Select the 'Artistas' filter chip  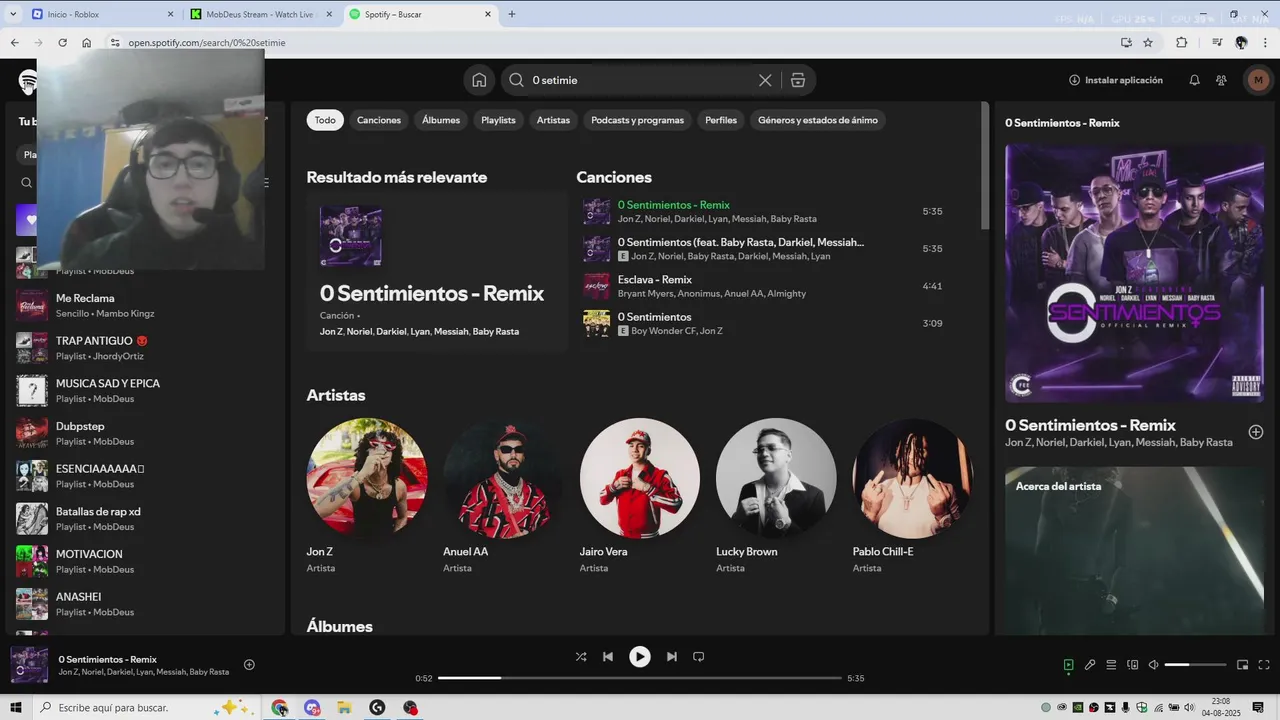click(553, 120)
